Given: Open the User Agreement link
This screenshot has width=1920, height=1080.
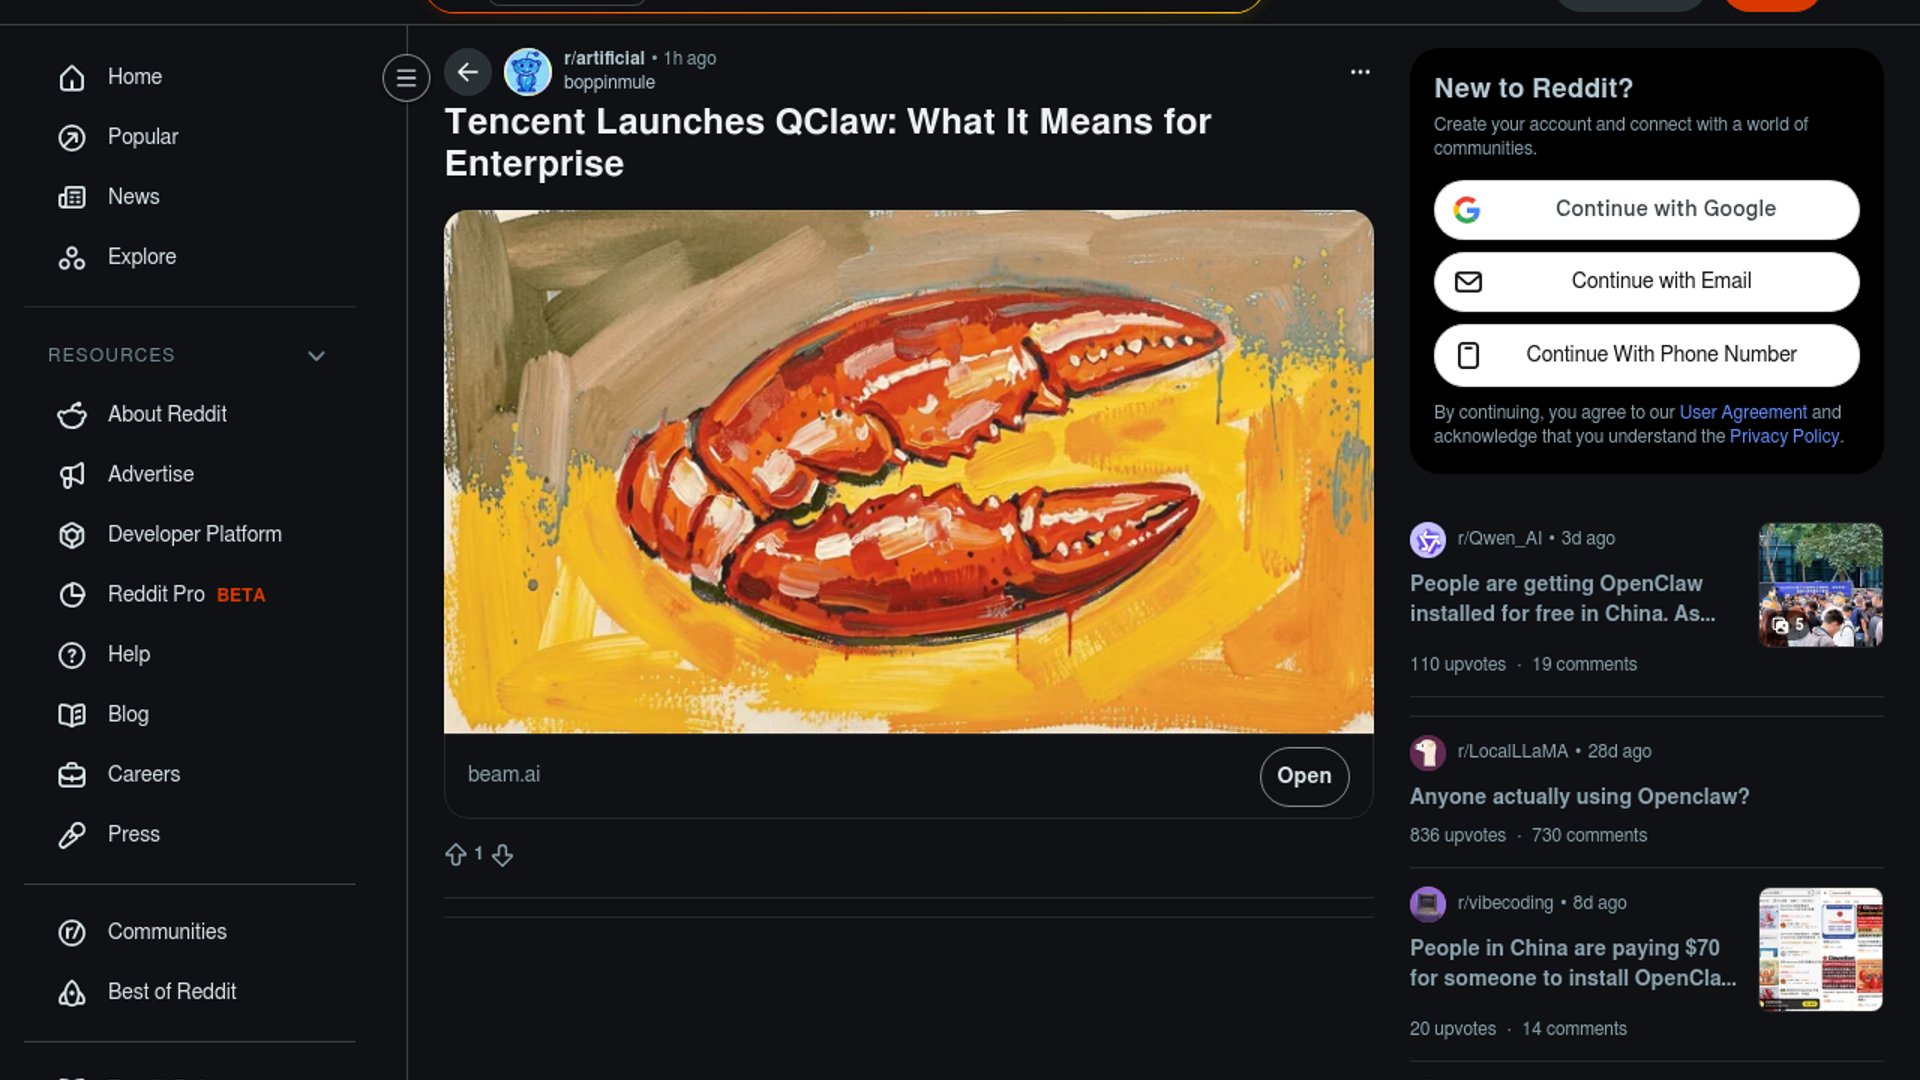Looking at the screenshot, I should pyautogui.click(x=1742, y=412).
